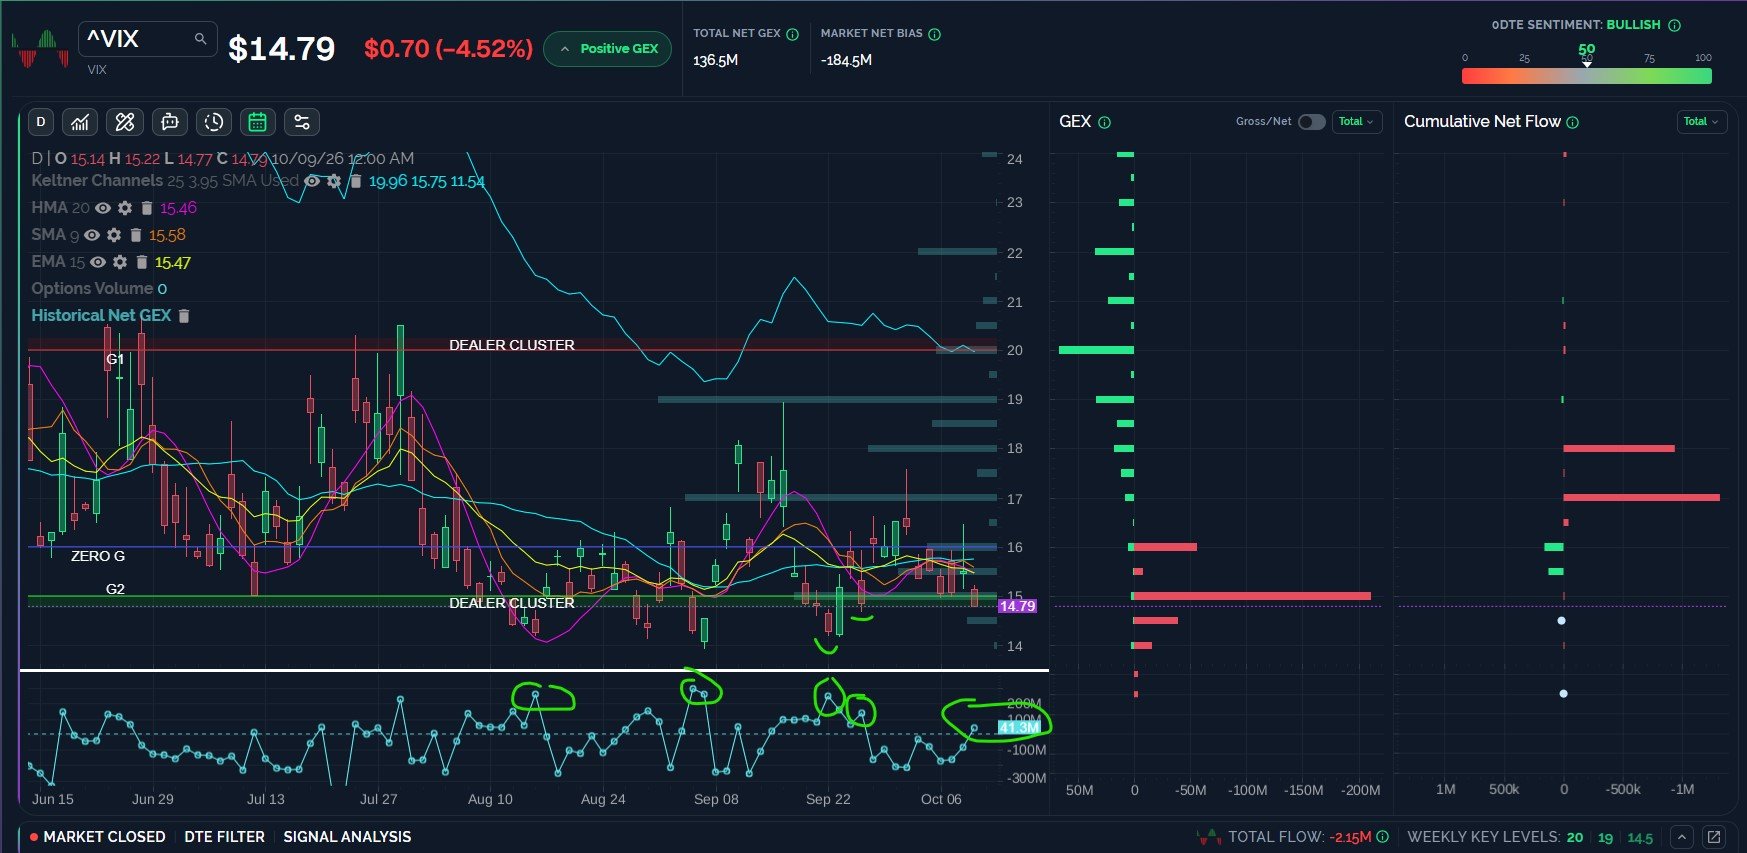Open settings gear for Keltner Channels
Image resolution: width=1747 pixels, height=853 pixels.
334,181
